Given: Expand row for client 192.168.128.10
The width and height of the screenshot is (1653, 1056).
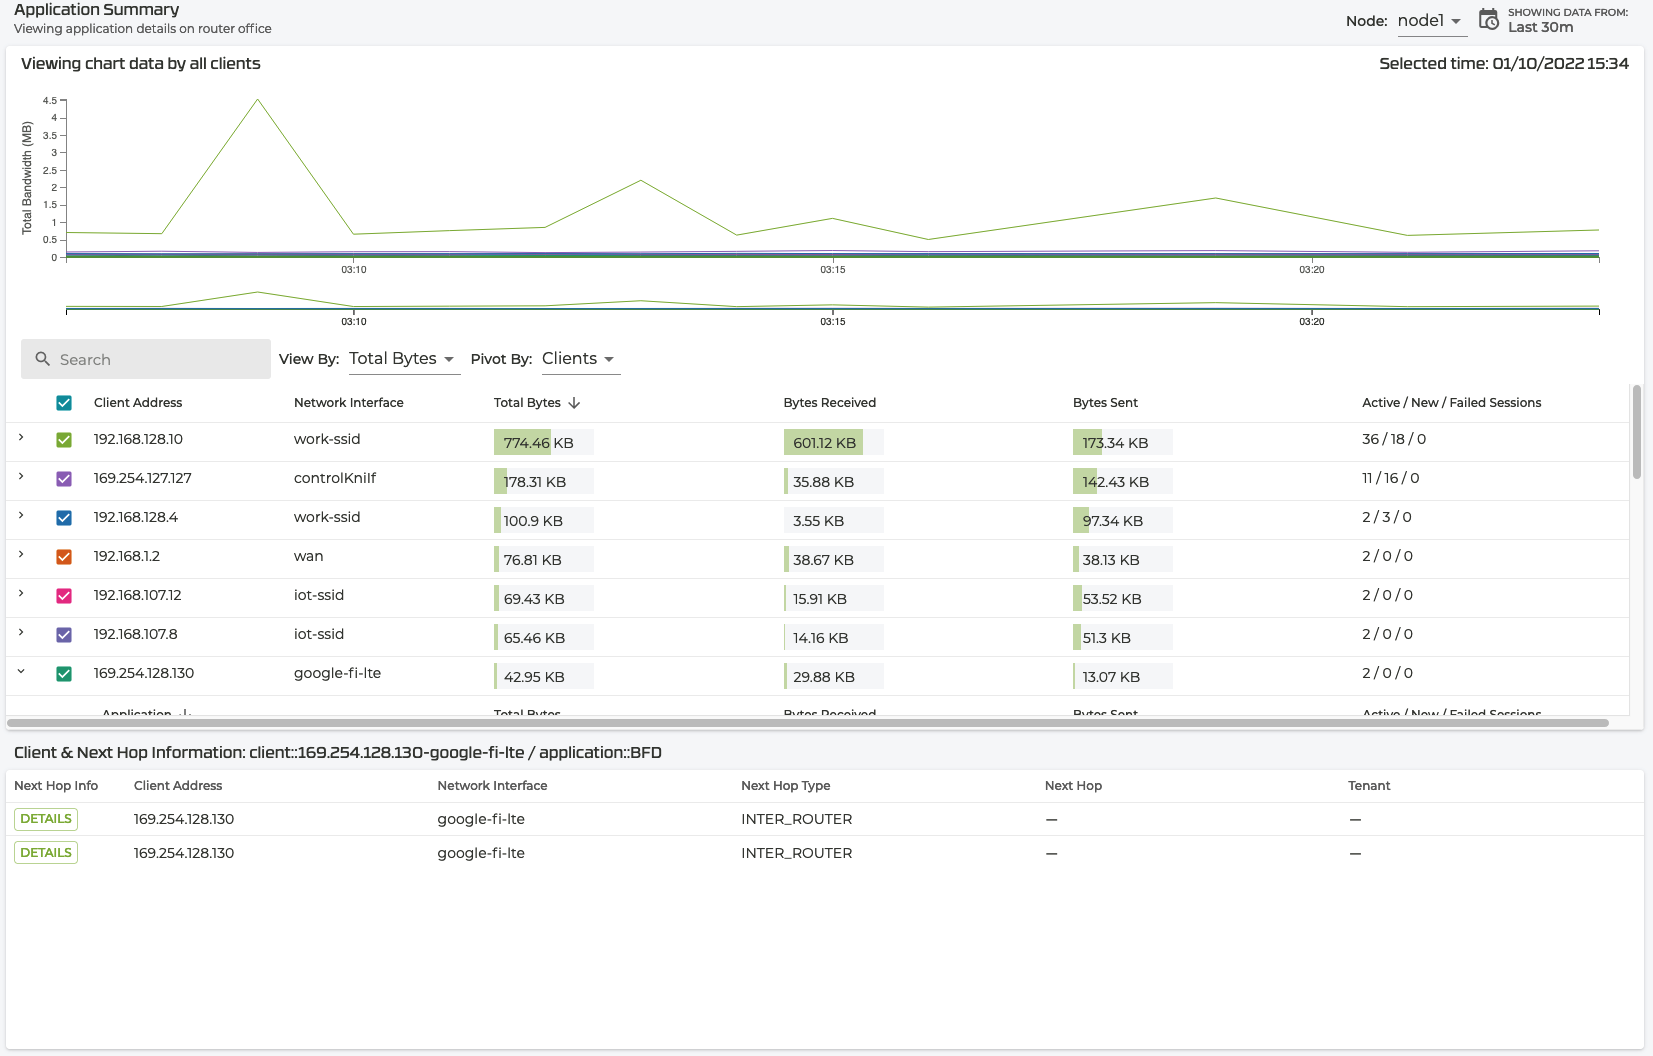Looking at the screenshot, I should (x=21, y=438).
